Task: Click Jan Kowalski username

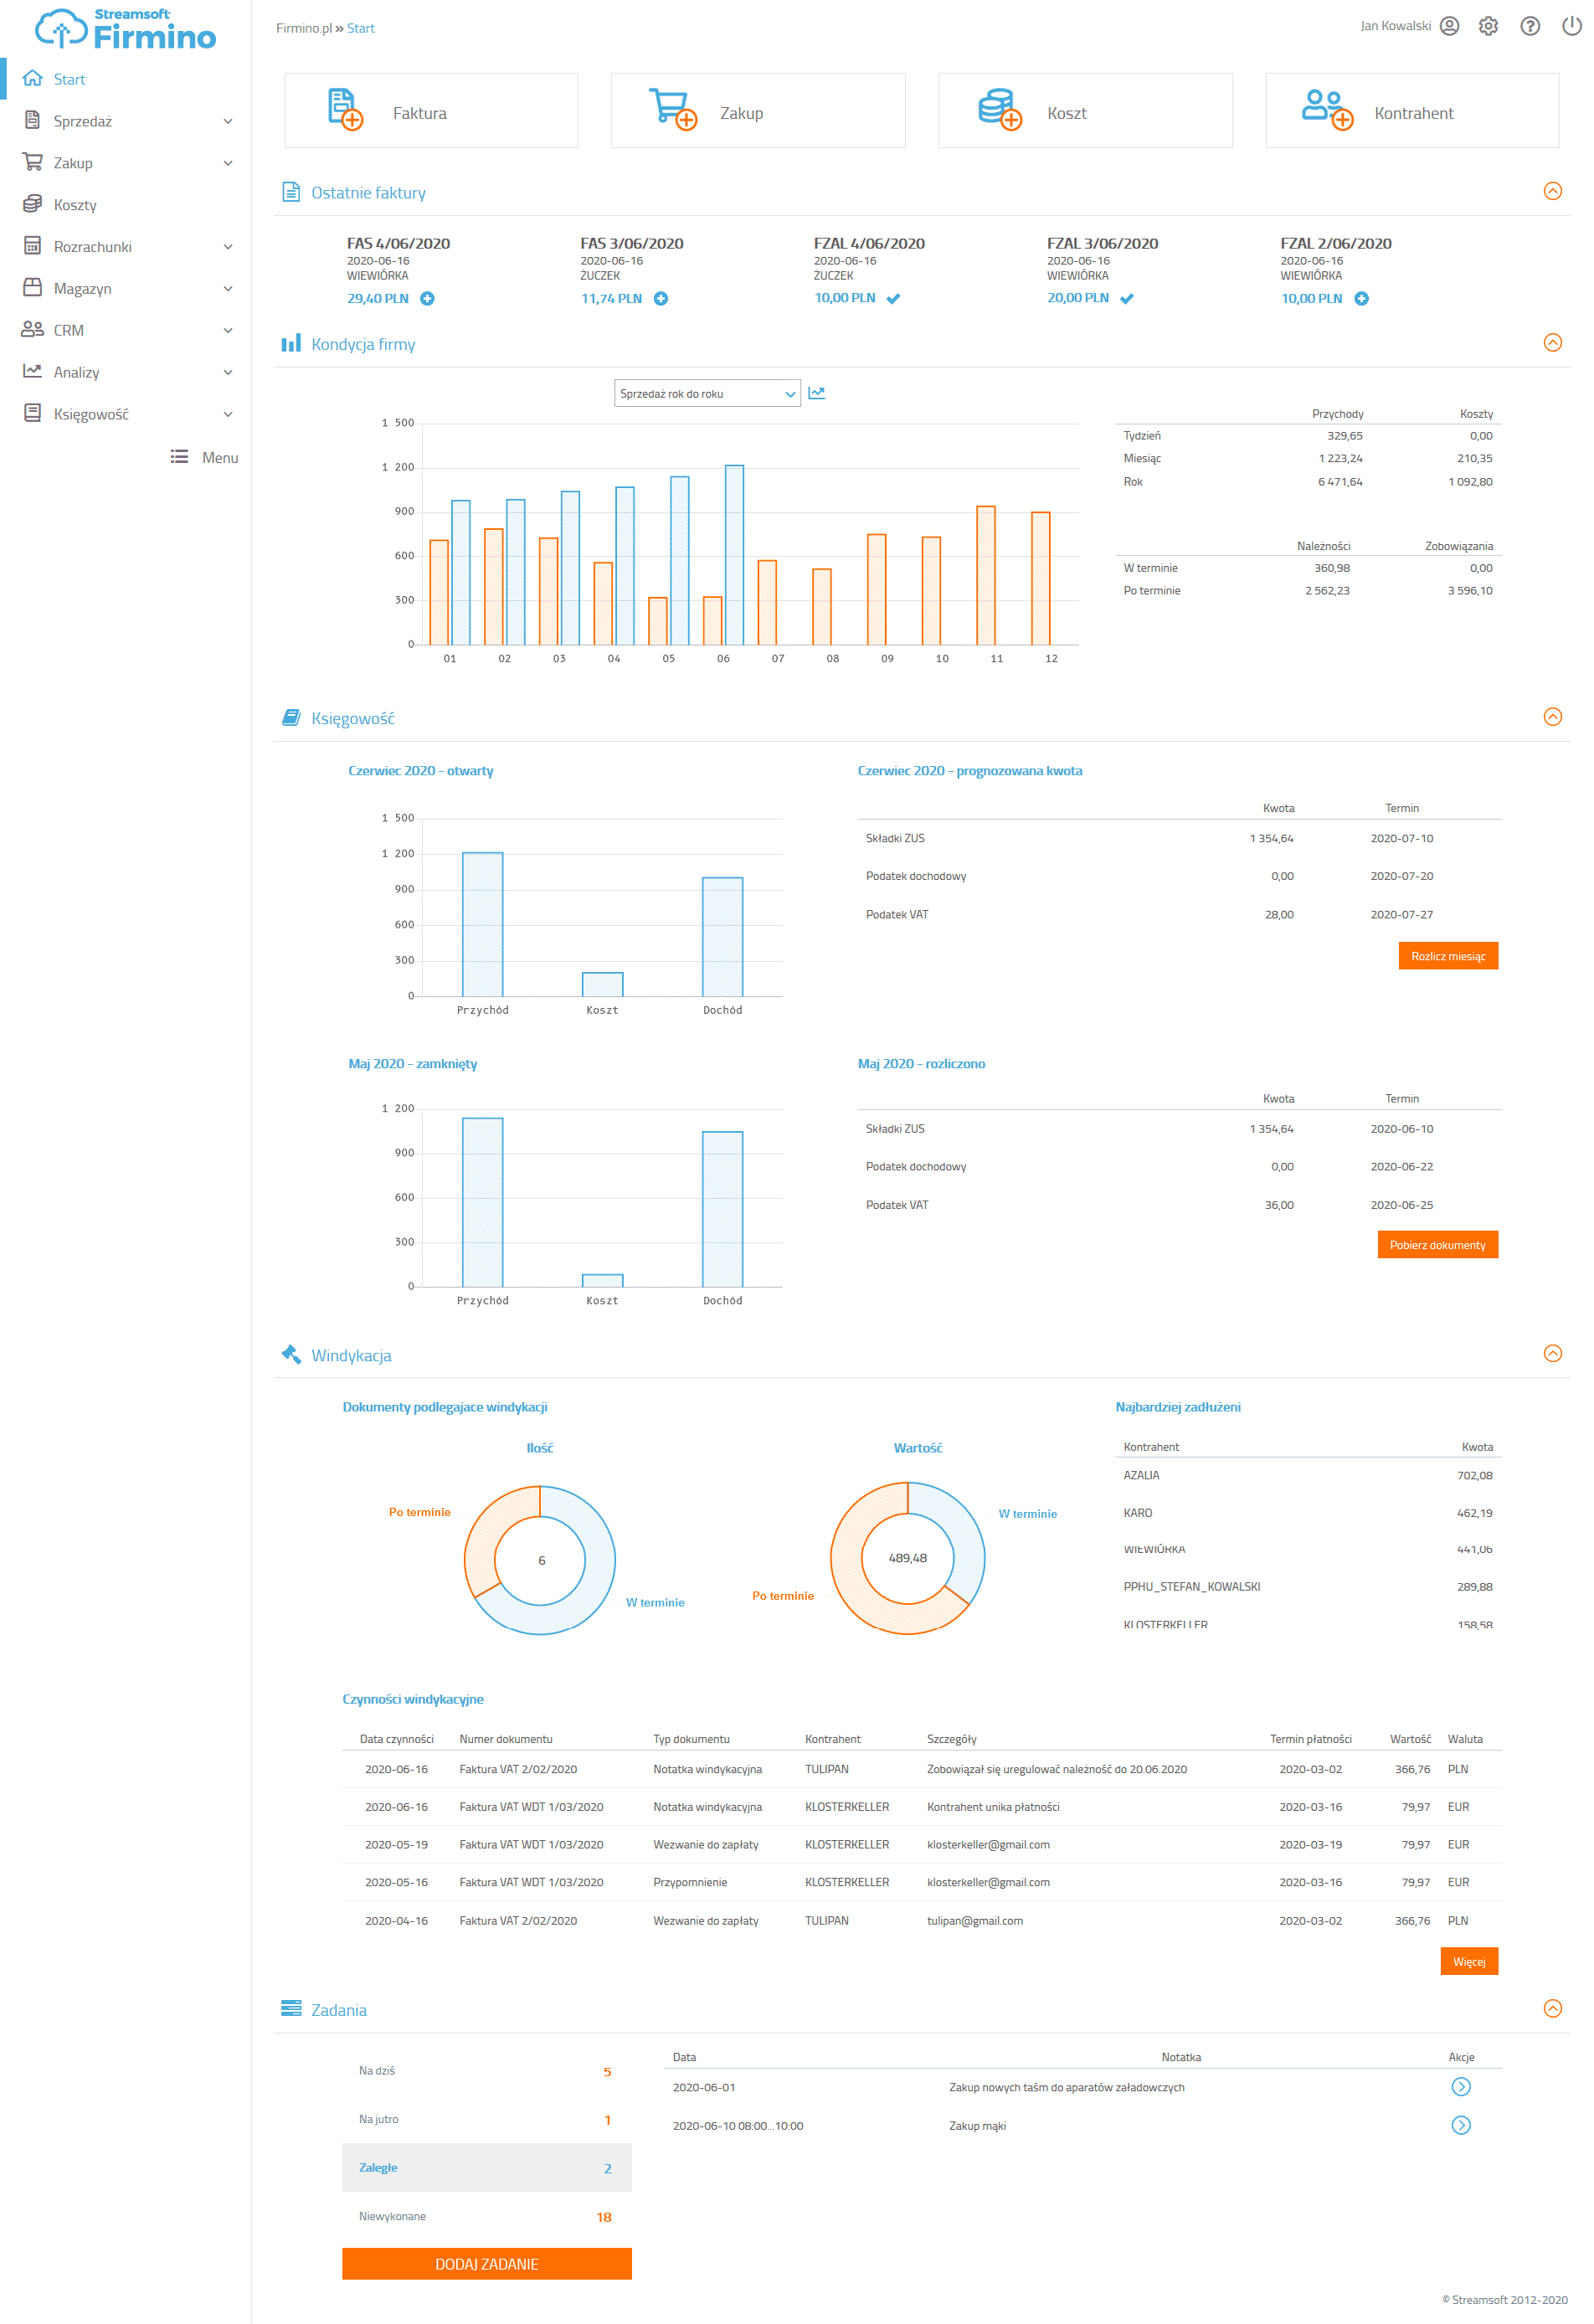Action: point(1394,26)
